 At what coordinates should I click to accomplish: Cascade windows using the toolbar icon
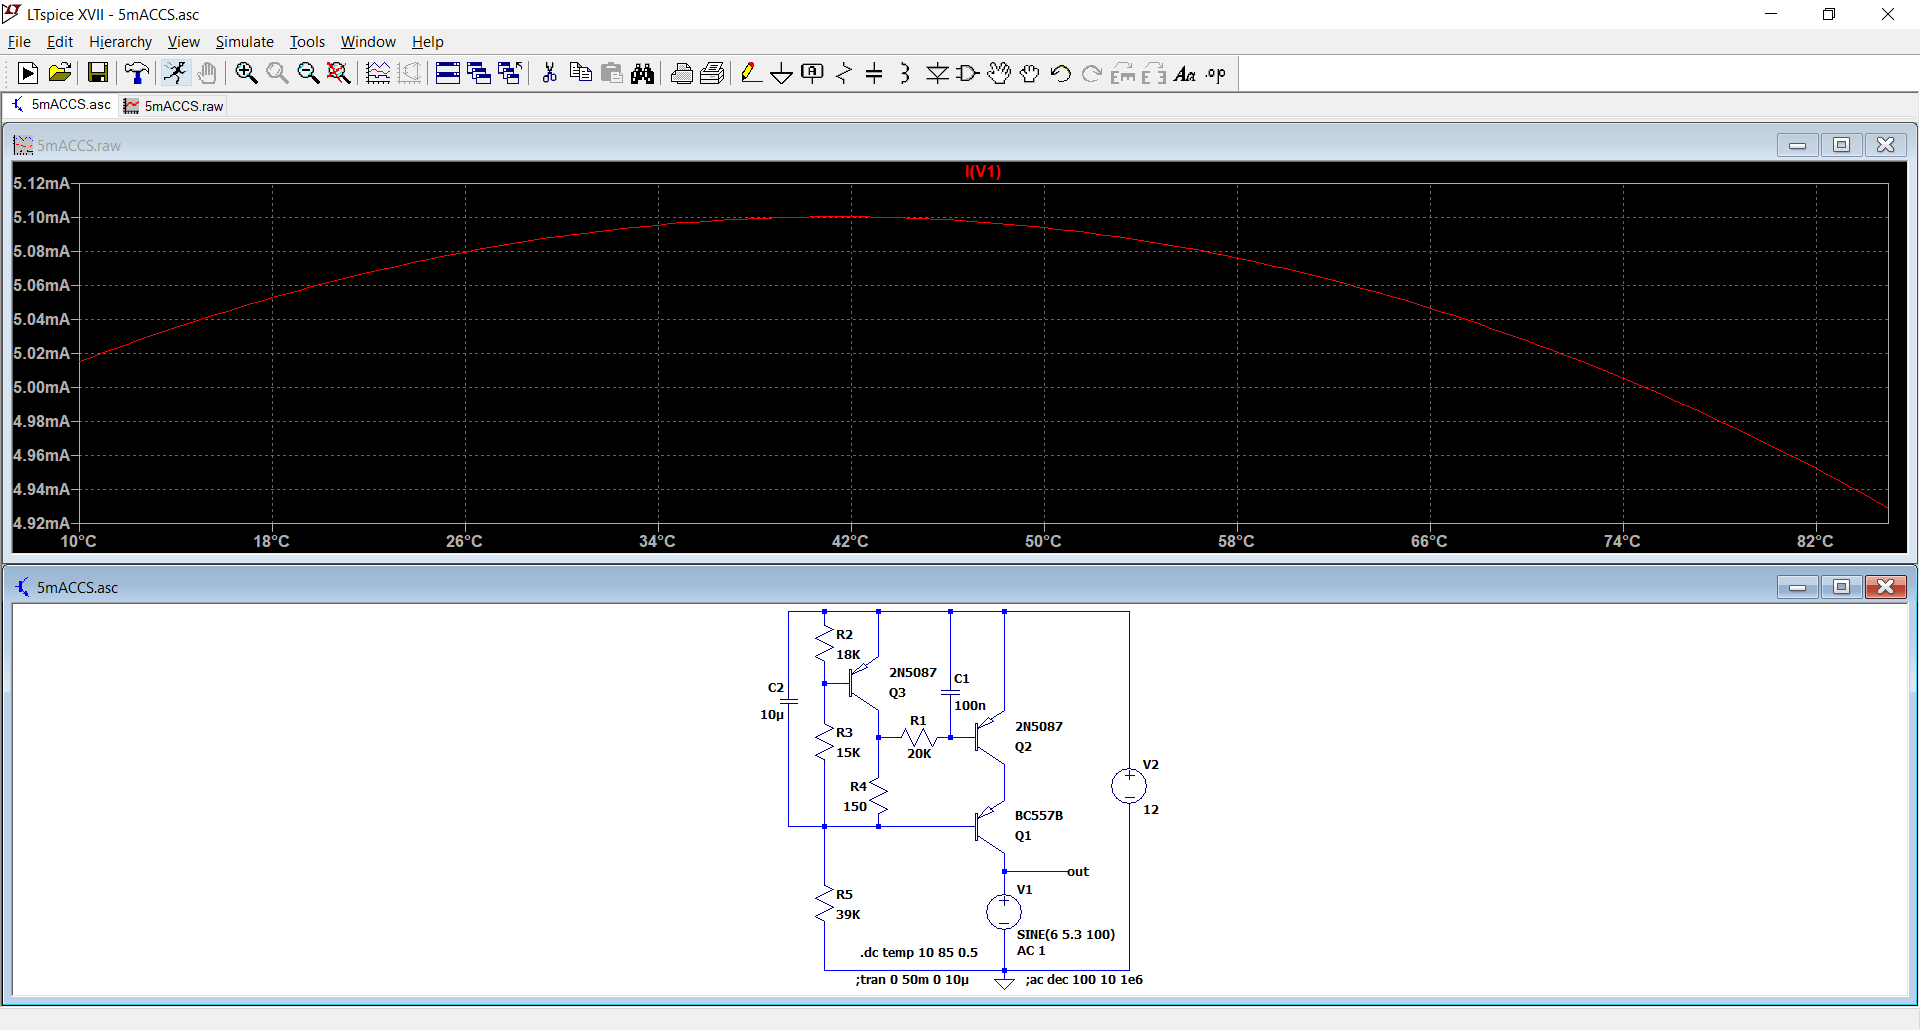[x=479, y=73]
